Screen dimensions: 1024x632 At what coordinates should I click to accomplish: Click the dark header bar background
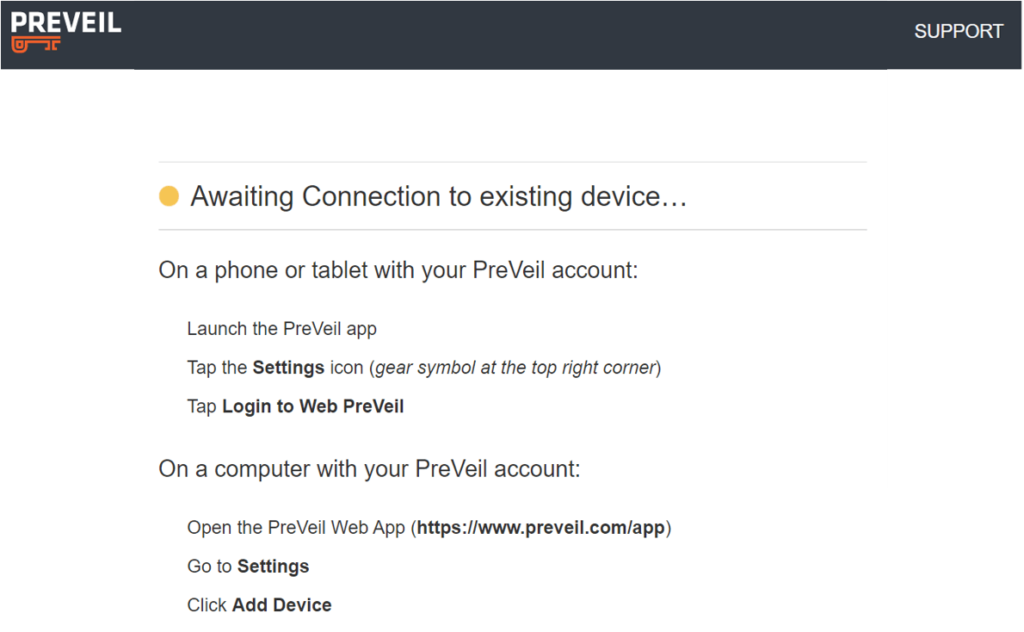coord(509,35)
